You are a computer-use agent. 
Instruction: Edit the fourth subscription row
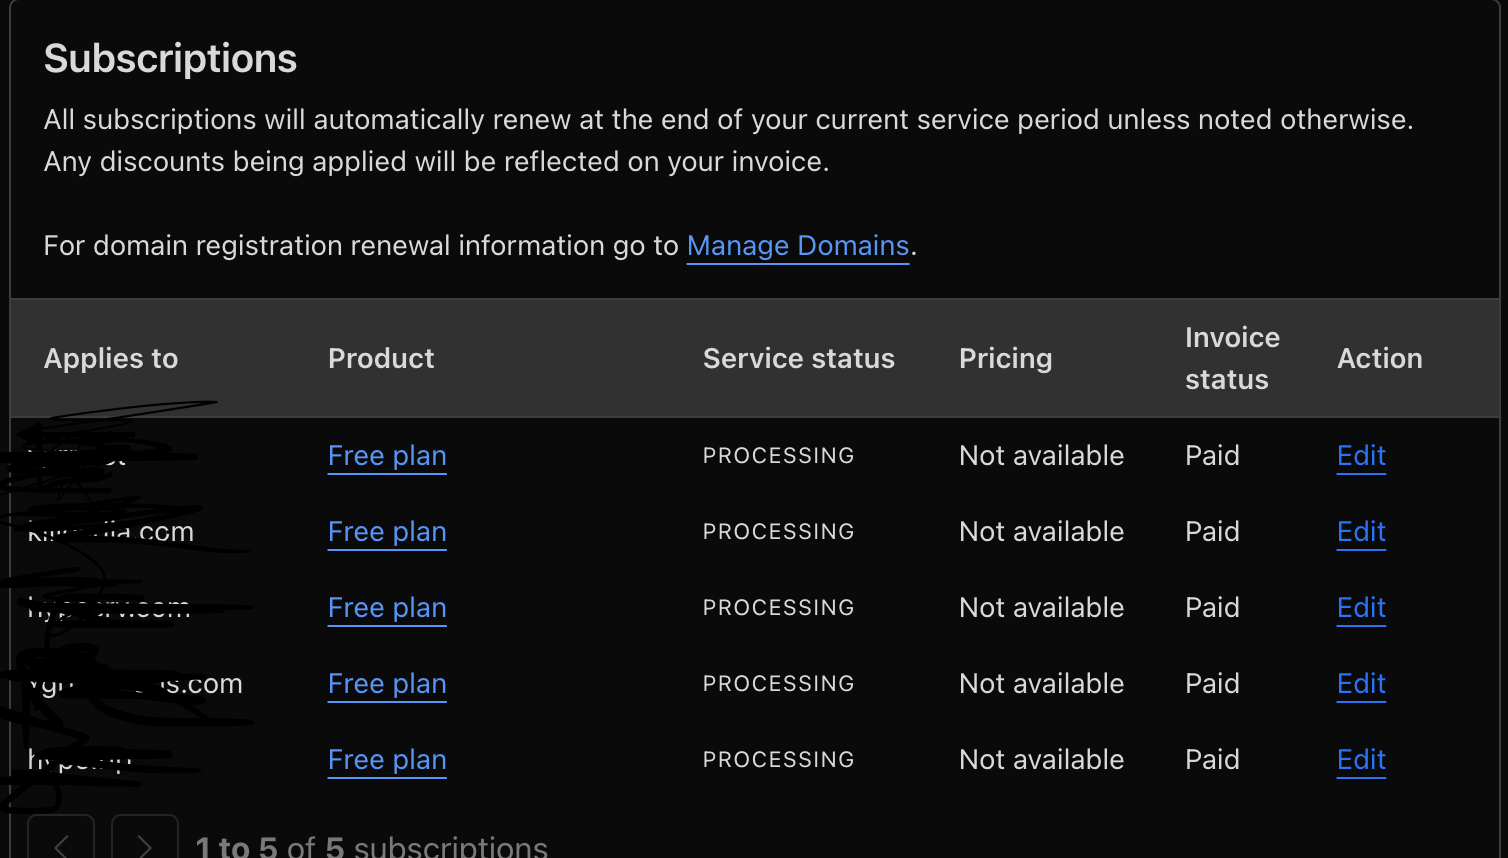pyautogui.click(x=1361, y=684)
